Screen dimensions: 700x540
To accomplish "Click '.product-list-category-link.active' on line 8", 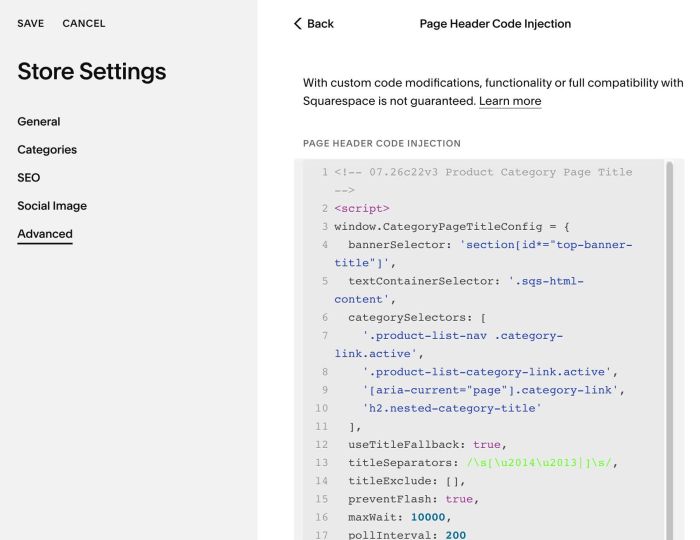I will click(x=487, y=372).
